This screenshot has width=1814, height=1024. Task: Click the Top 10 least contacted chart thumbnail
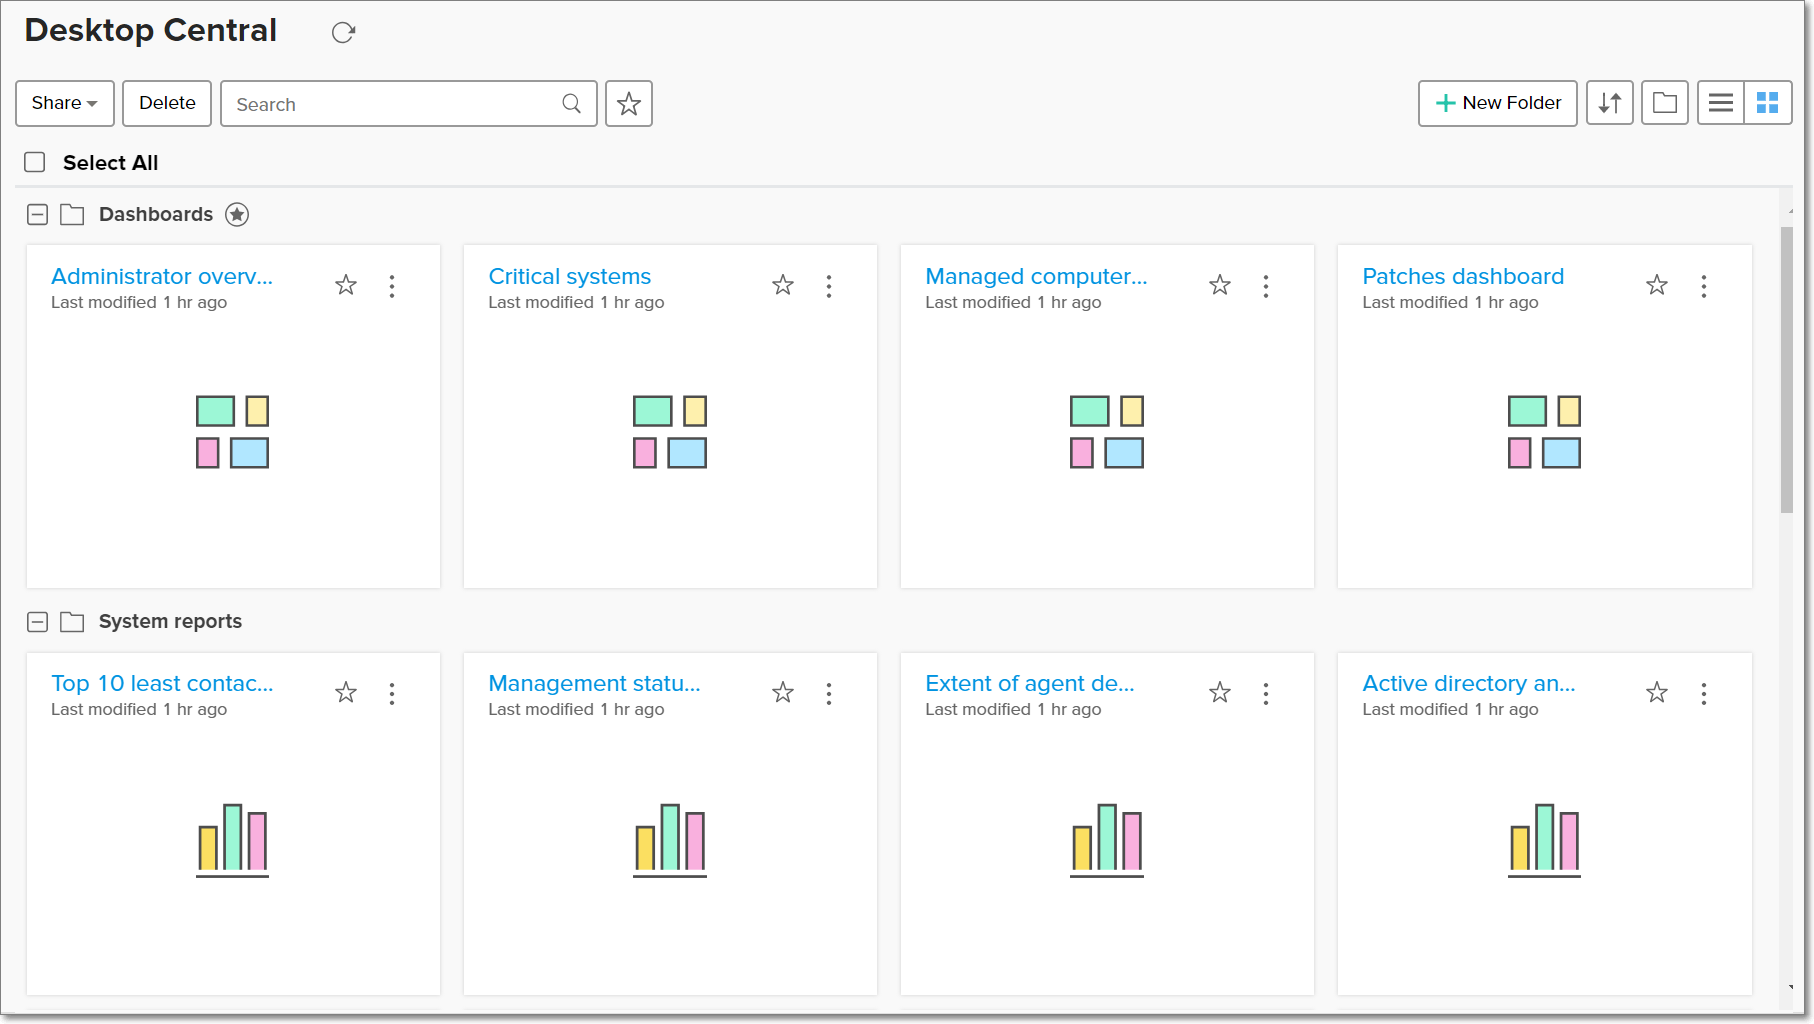[x=233, y=840]
